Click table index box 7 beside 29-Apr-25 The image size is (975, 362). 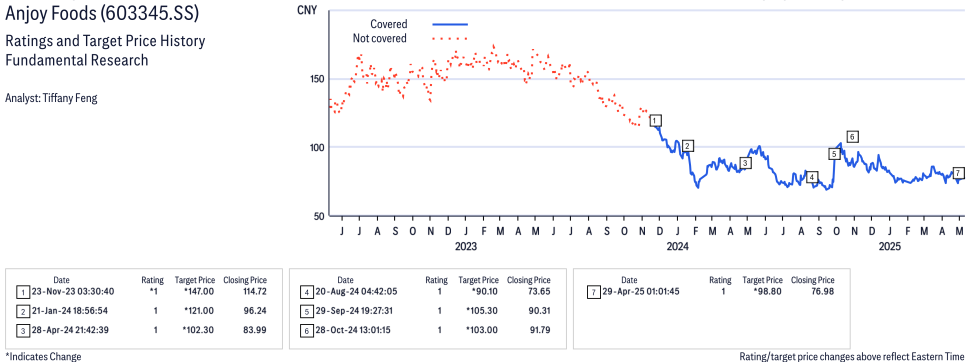click(x=592, y=292)
